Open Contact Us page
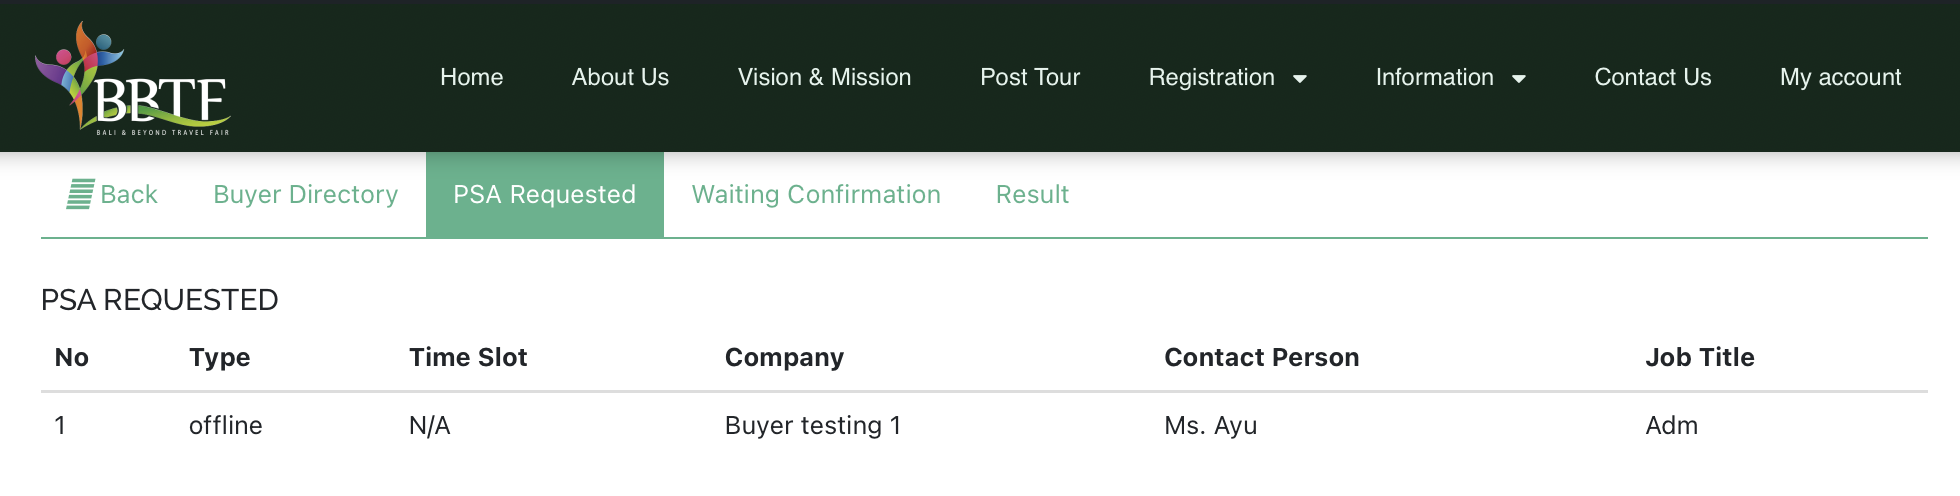This screenshot has height=496, width=1960. (x=1653, y=77)
